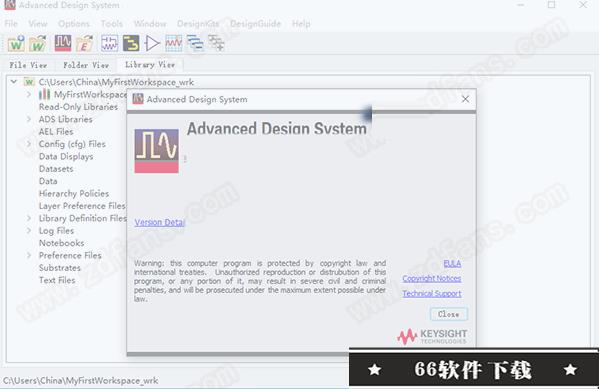Screen dimensions: 599x389
Task: Click the New Workspace toolbar icon
Action: (16, 43)
